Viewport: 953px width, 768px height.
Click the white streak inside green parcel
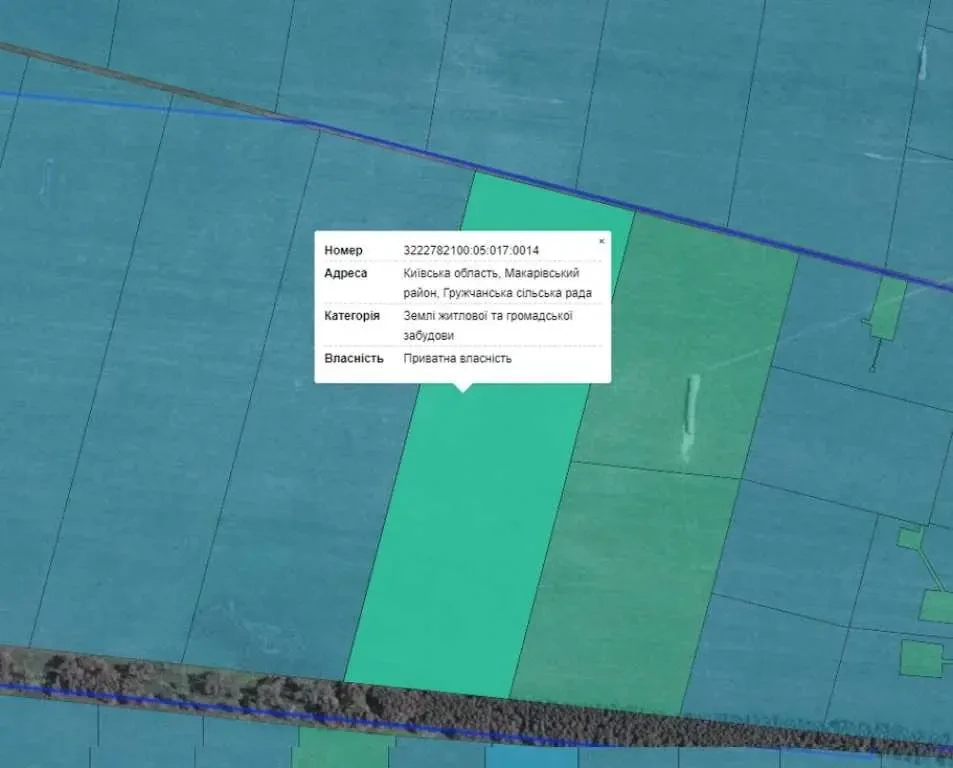click(690, 415)
